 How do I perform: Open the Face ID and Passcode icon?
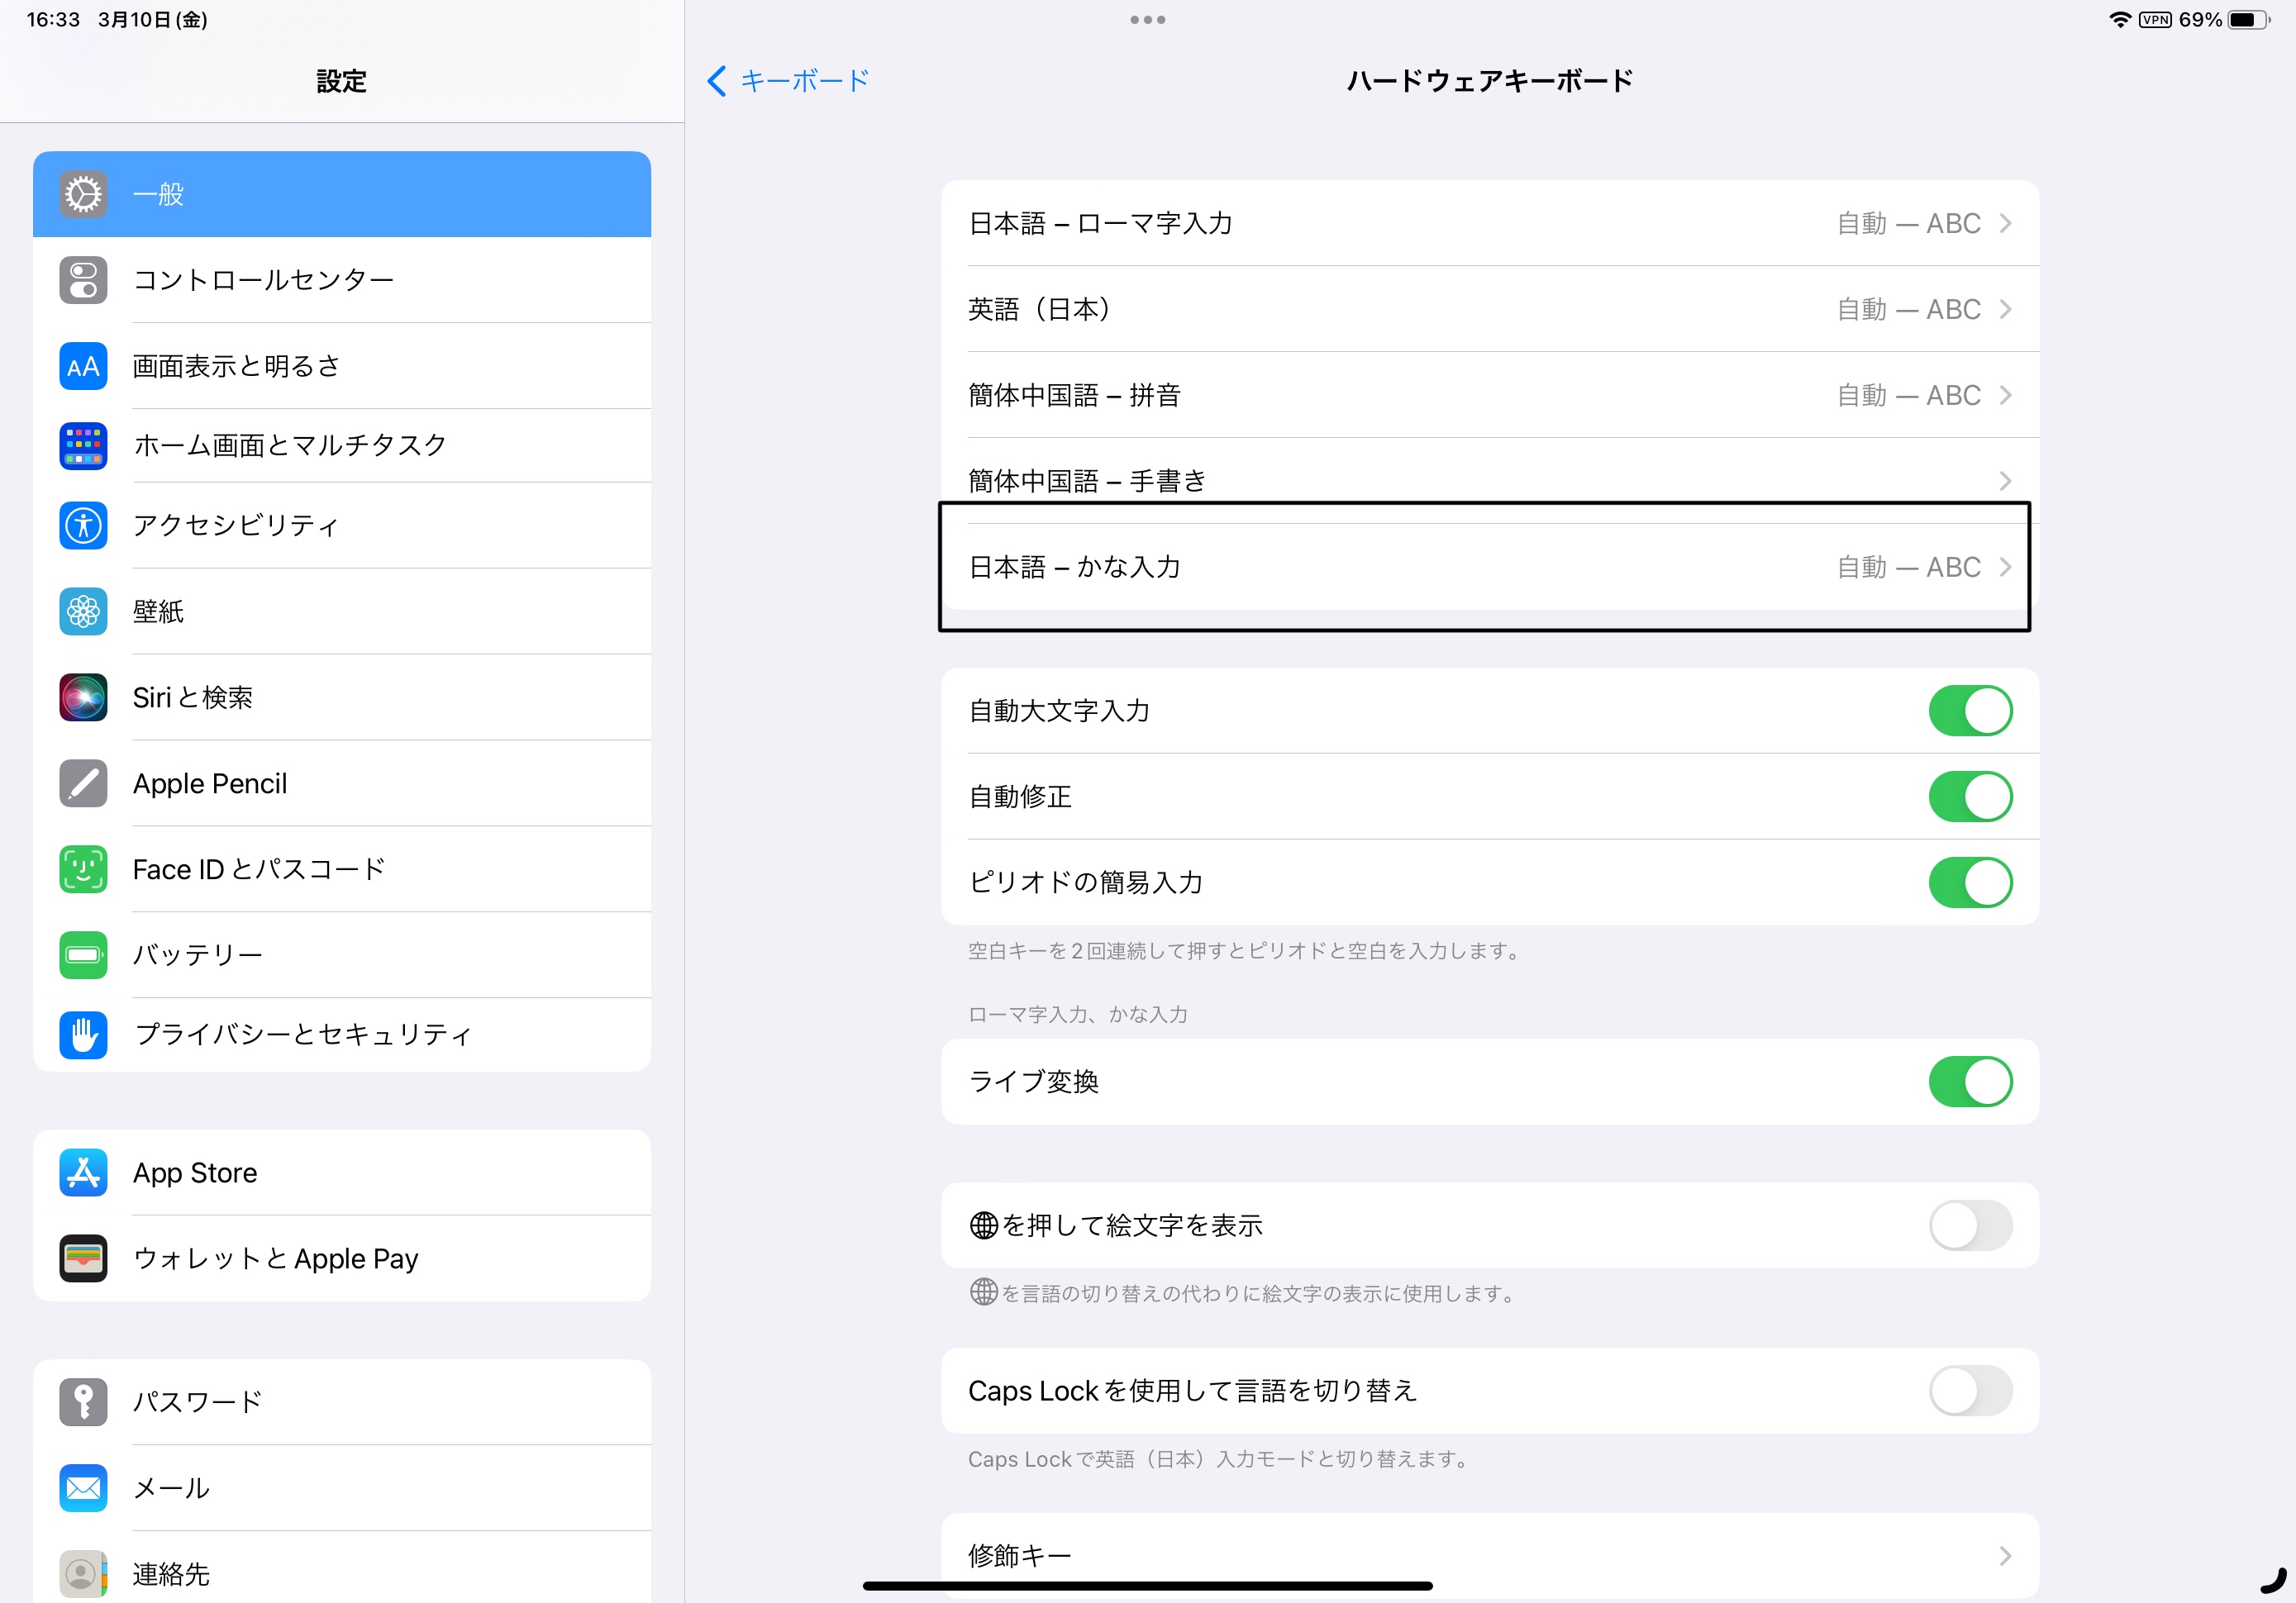pos(83,869)
